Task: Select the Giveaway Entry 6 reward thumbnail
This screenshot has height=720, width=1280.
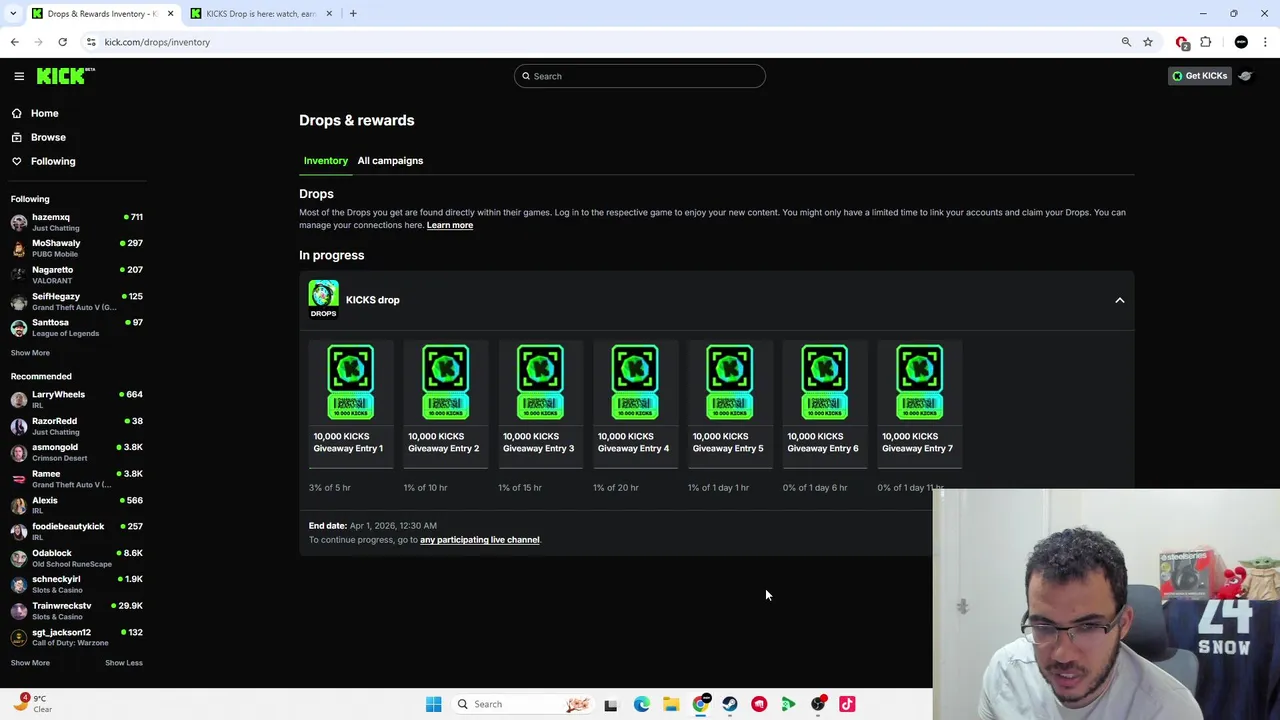Action: coord(824,381)
